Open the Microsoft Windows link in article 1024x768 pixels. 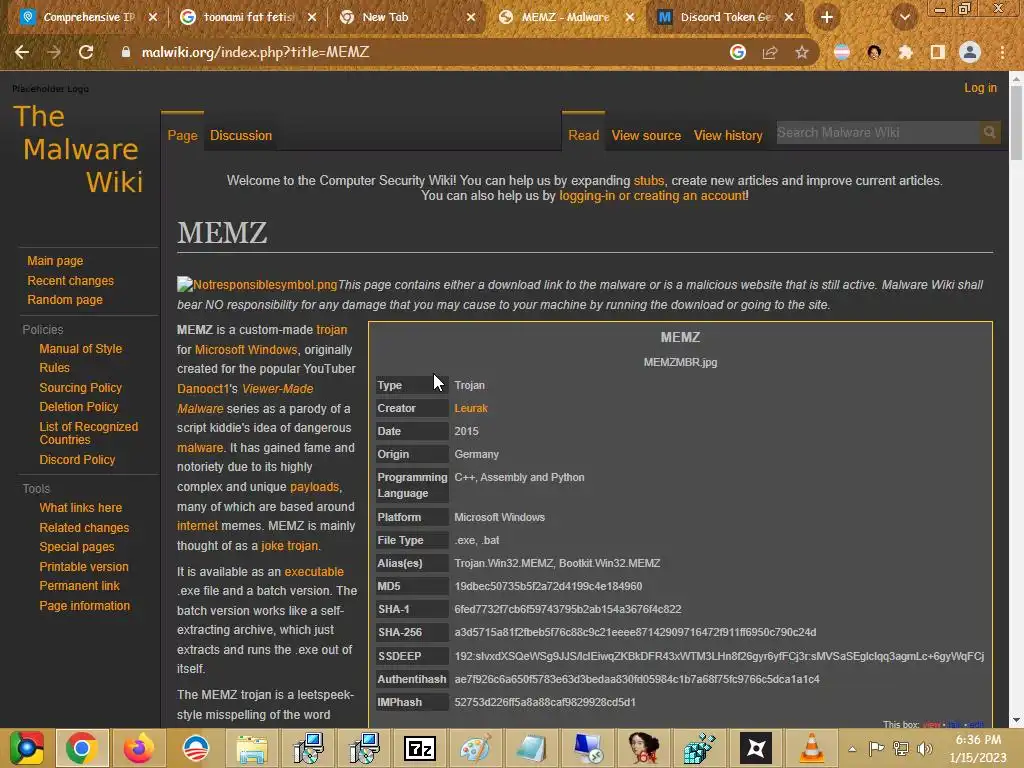coord(246,349)
